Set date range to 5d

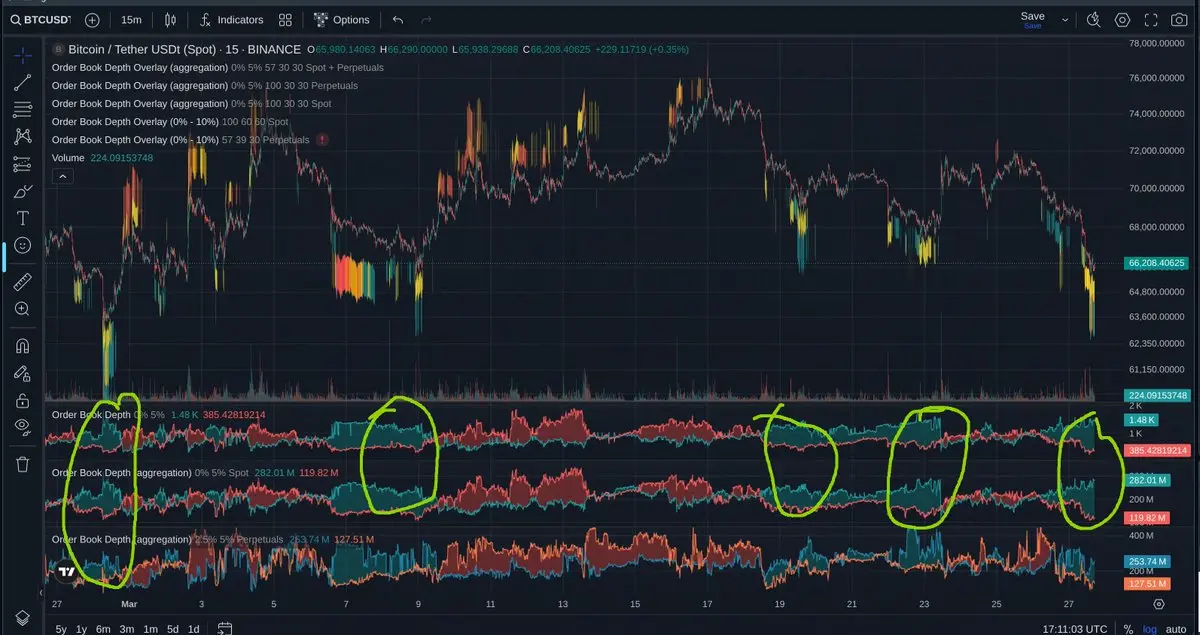point(172,629)
